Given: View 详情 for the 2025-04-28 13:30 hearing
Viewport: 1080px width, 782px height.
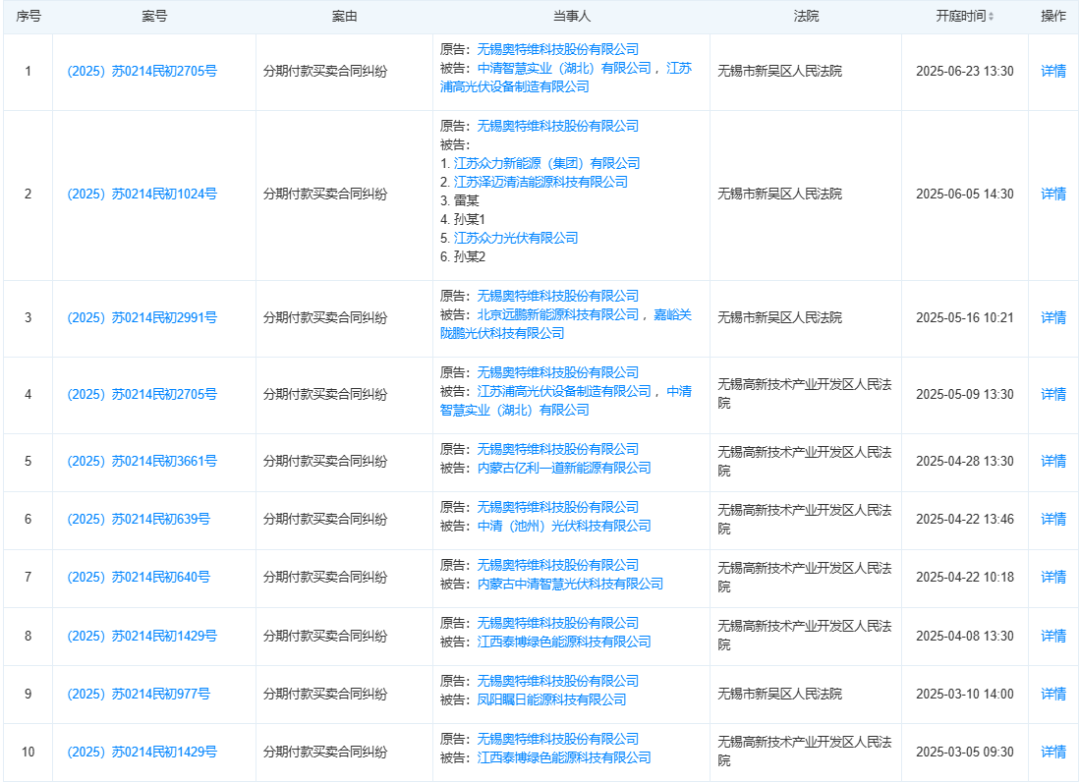Looking at the screenshot, I should 1053,461.
